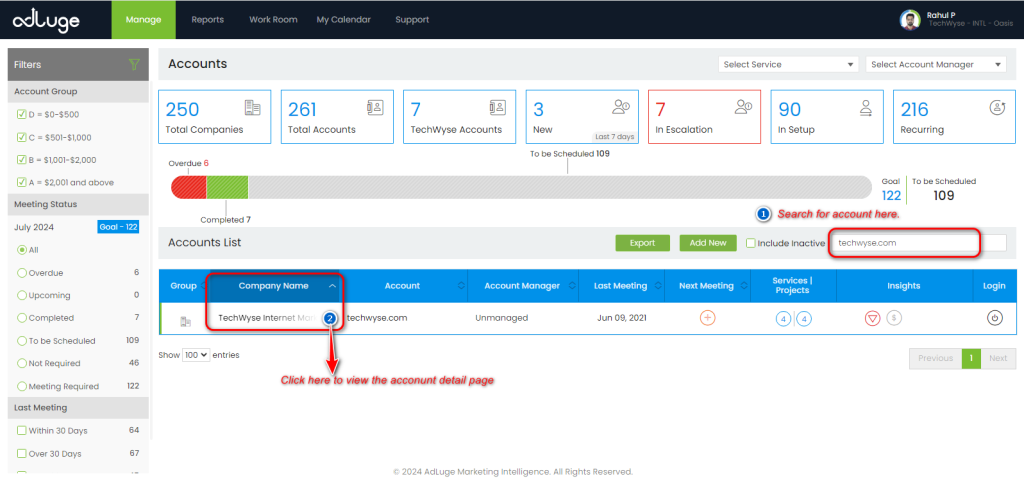The height and width of the screenshot is (488, 1024).
Task: Click the Total Companies card icon
Action: click(253, 108)
